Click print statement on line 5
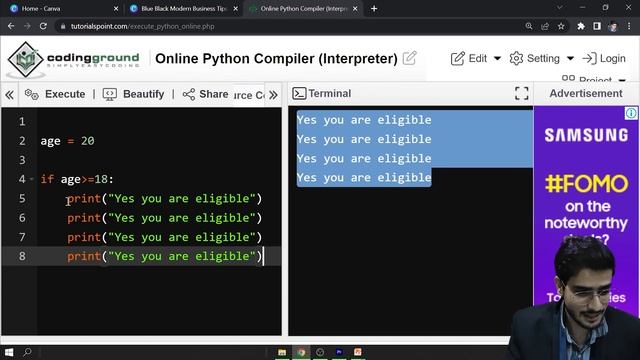 (x=164, y=198)
